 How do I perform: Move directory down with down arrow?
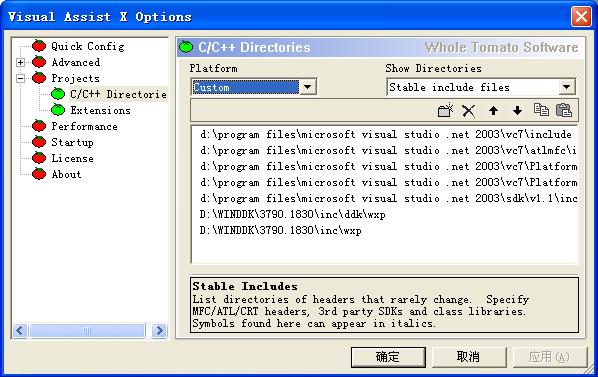pos(517,111)
